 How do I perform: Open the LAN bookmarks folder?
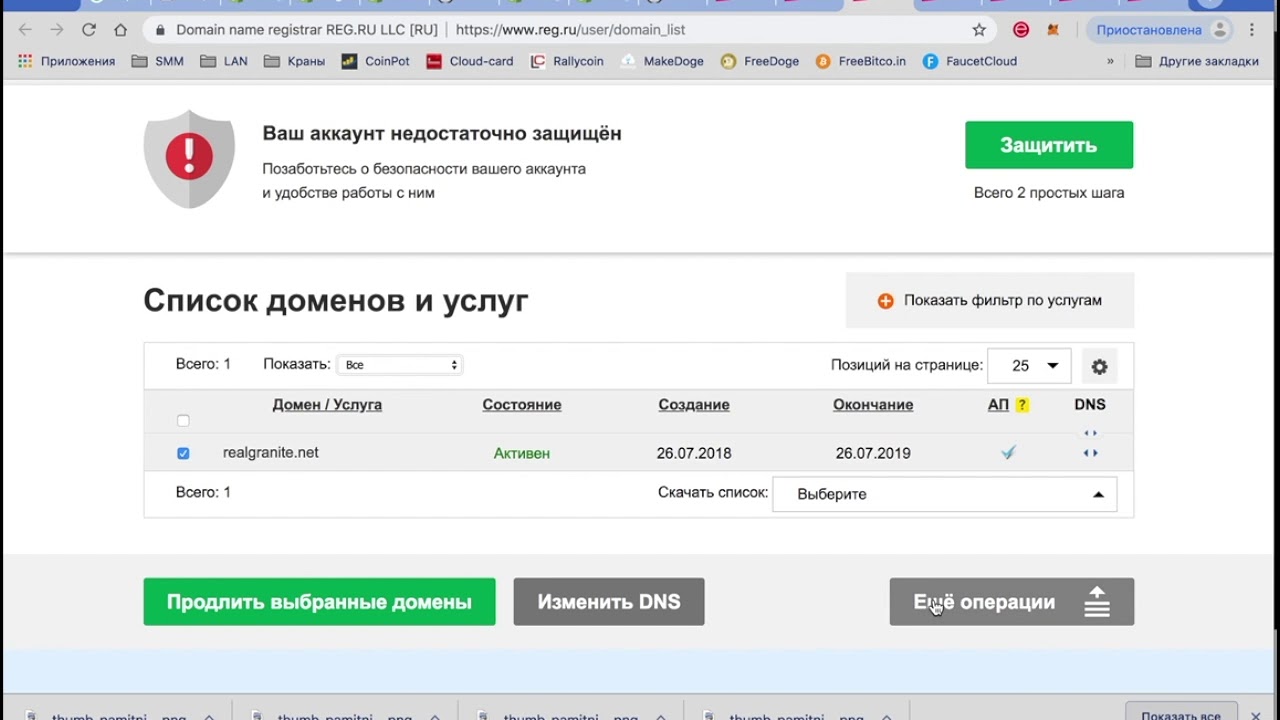pos(224,61)
